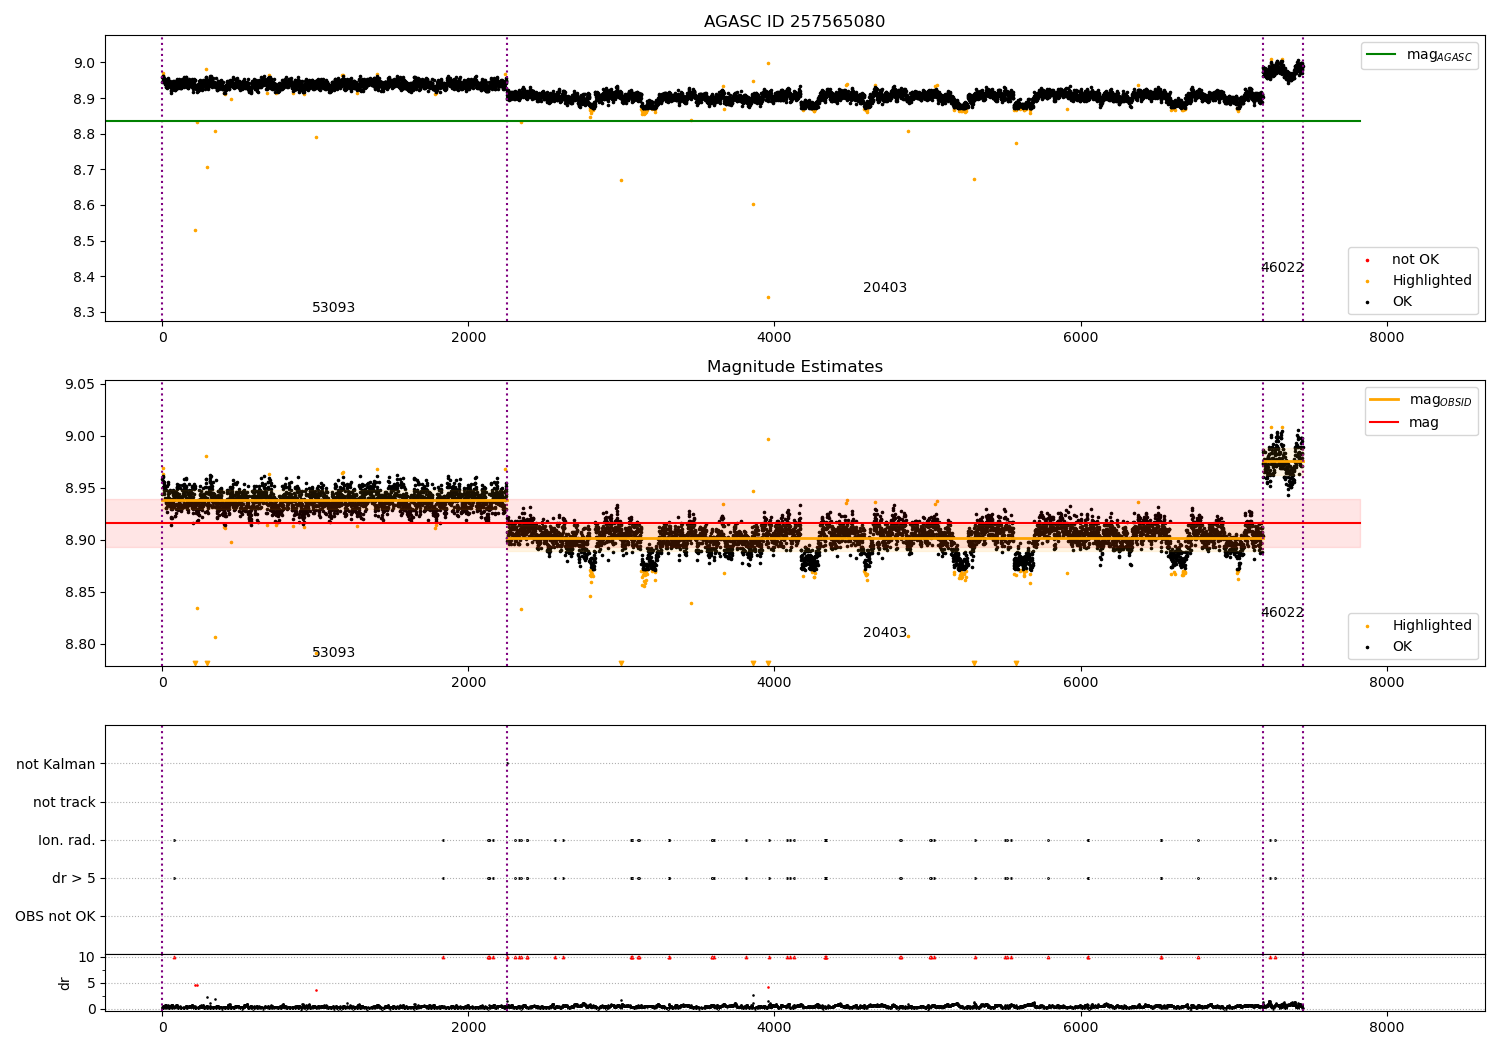This screenshot has width=1500, height=1050.
Task: Select the mag AGASC legend entry
Action: (1419, 55)
